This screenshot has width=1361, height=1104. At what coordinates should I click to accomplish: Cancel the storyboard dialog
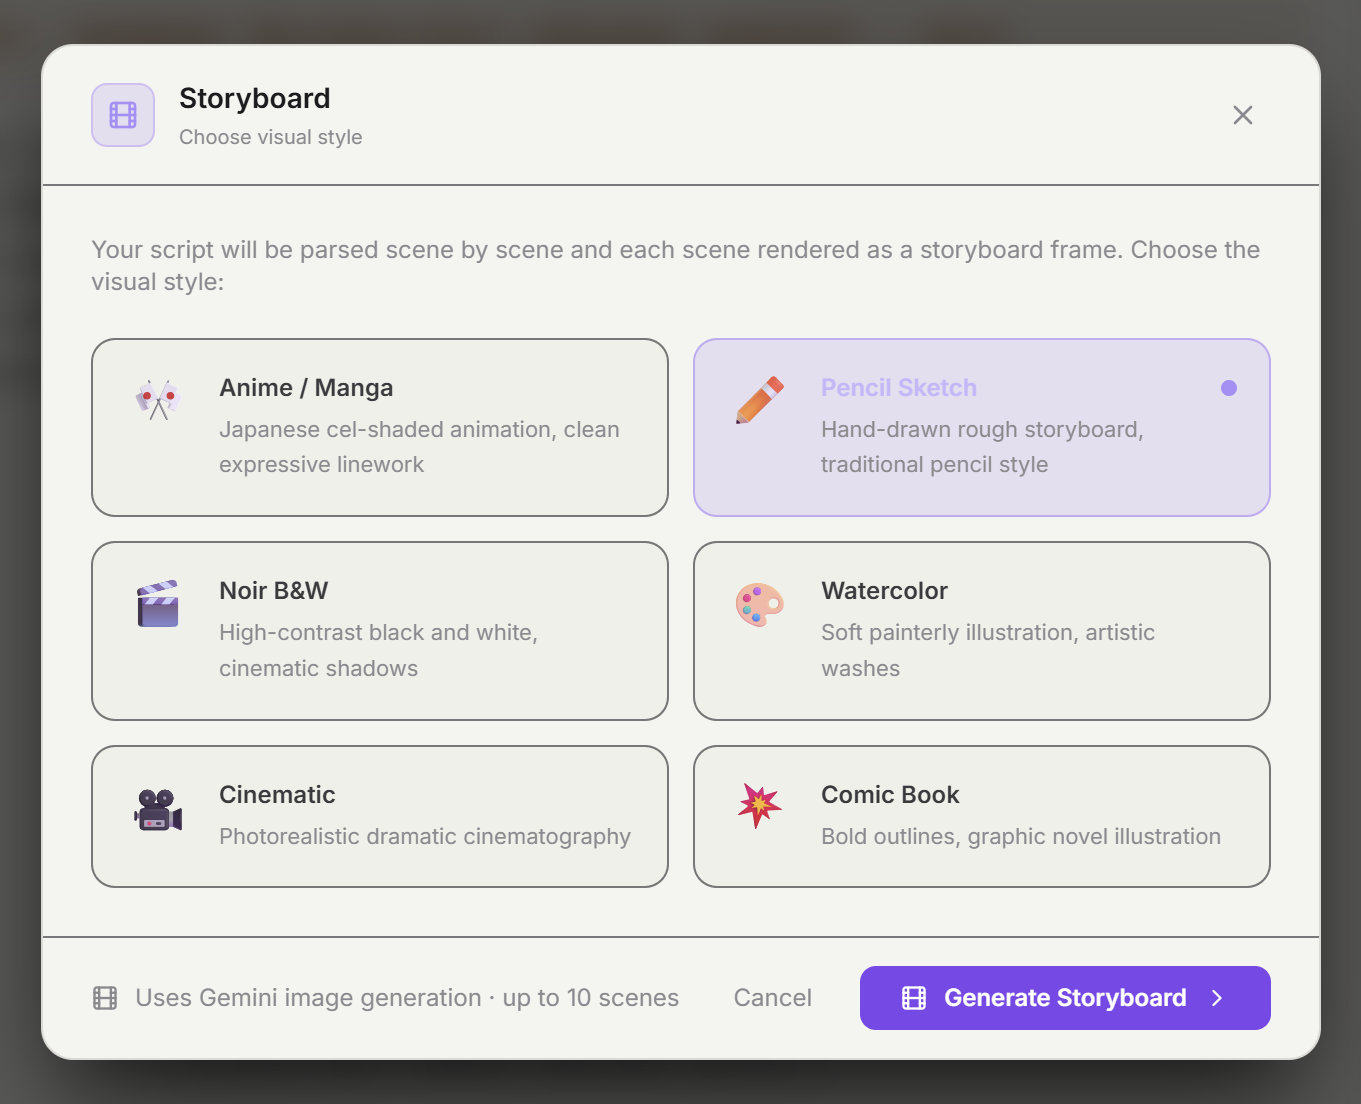pyautogui.click(x=773, y=998)
